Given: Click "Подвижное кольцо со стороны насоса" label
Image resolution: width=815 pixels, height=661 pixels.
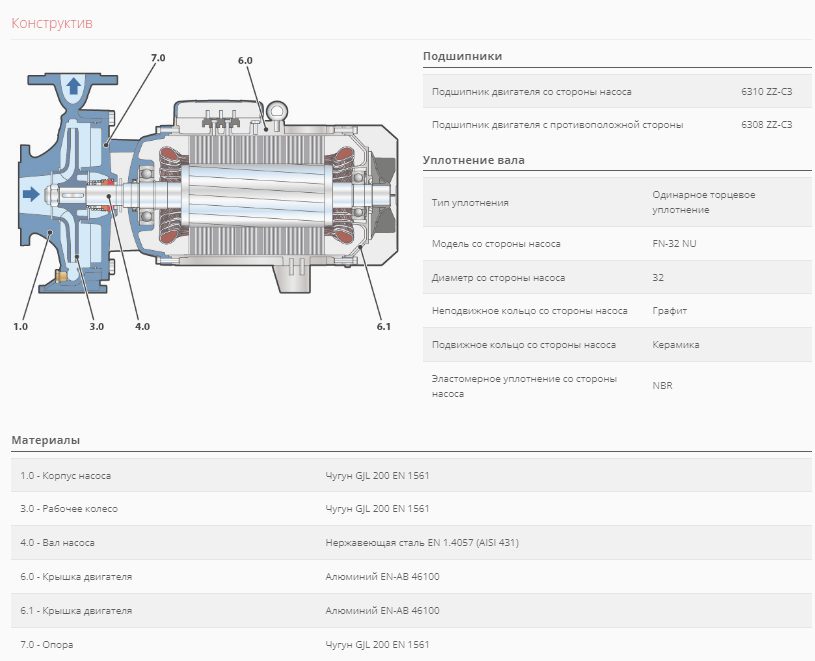Looking at the screenshot, I should pyautogui.click(x=524, y=345).
